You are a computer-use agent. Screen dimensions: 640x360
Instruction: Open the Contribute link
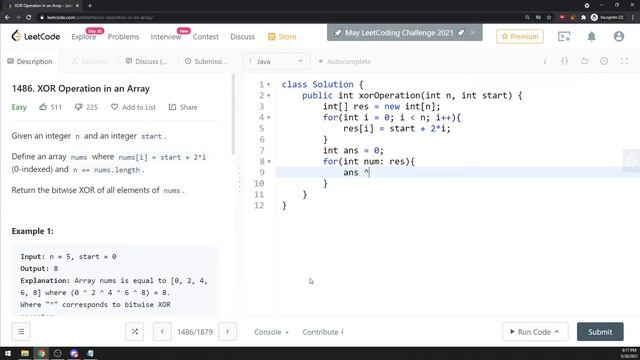(323, 332)
